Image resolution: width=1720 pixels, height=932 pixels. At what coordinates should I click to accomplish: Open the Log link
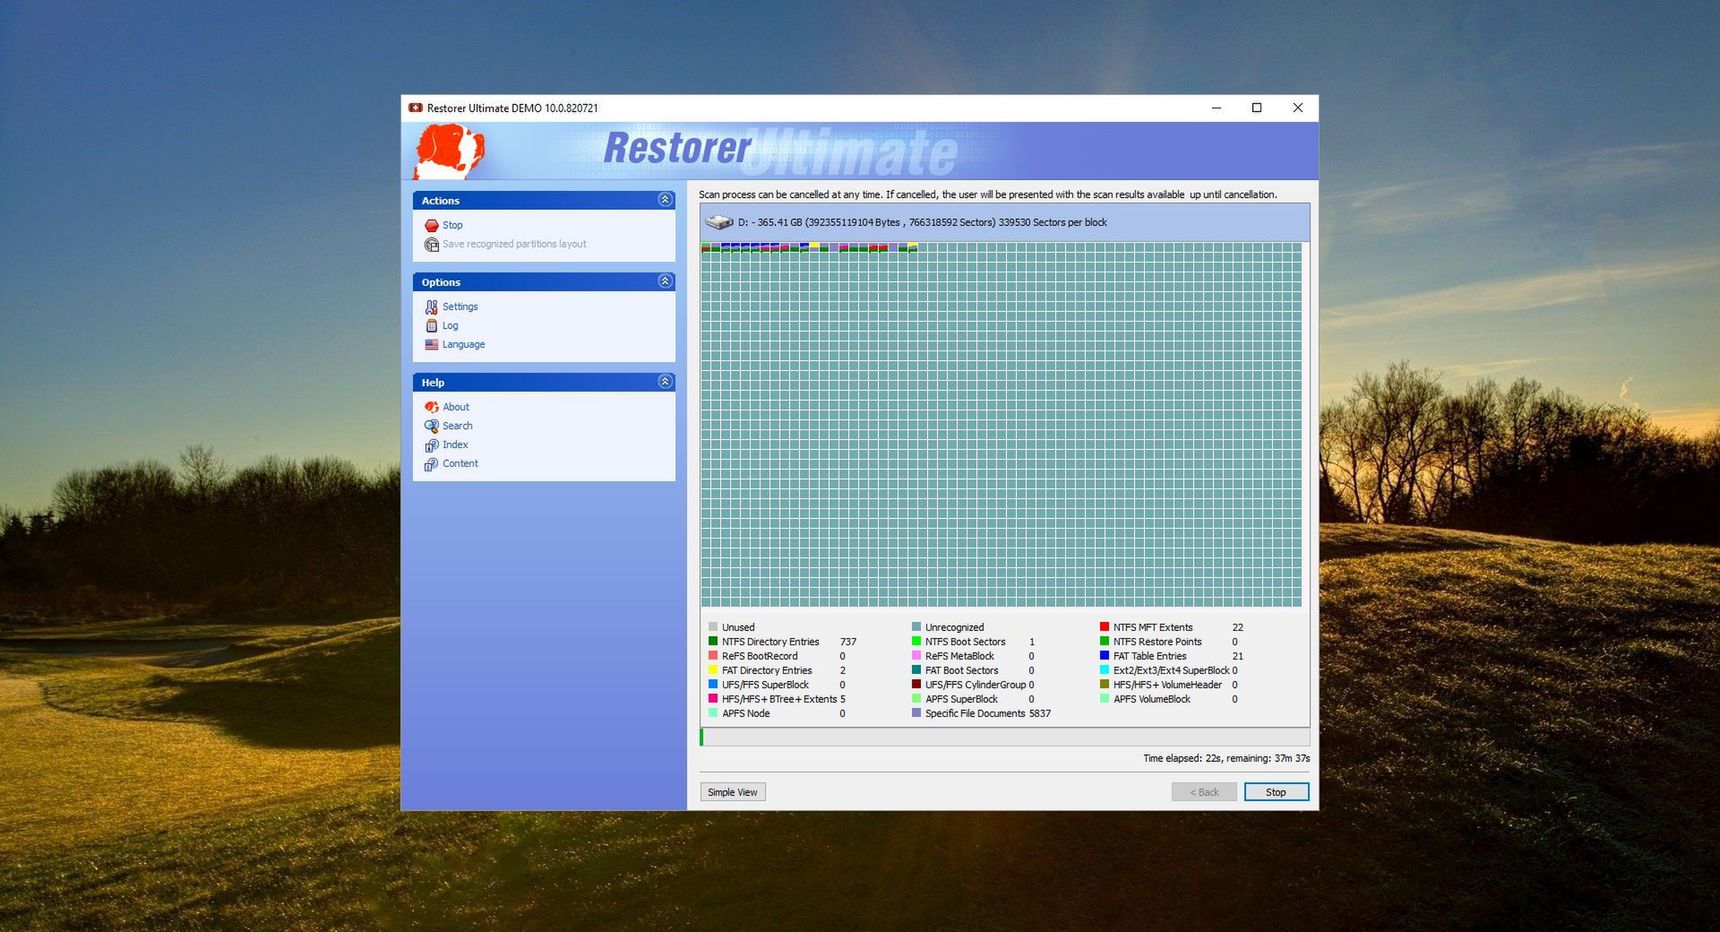click(450, 326)
